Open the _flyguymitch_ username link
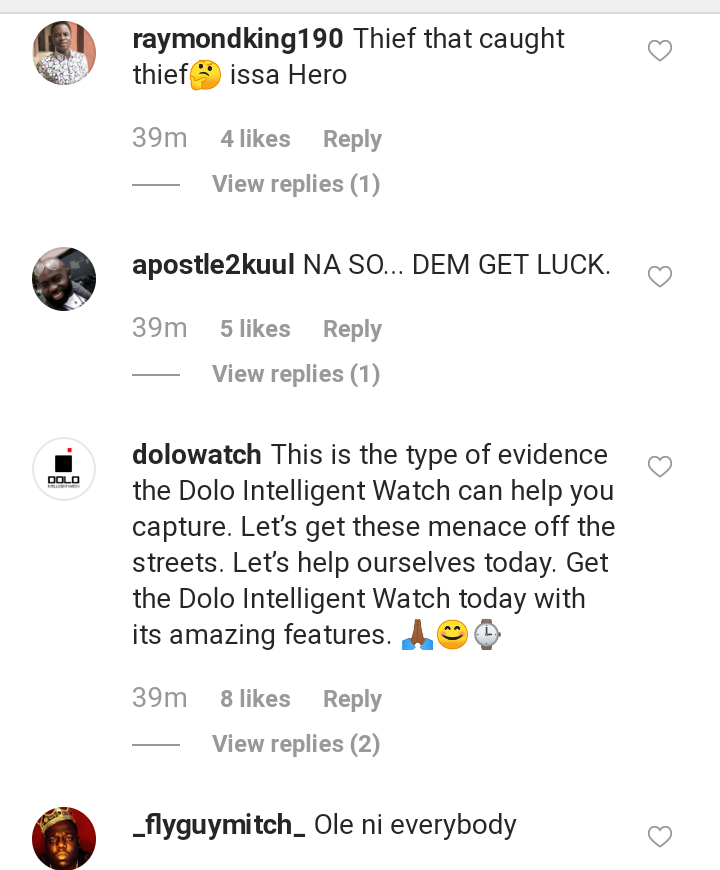The width and height of the screenshot is (720, 870). 219,825
